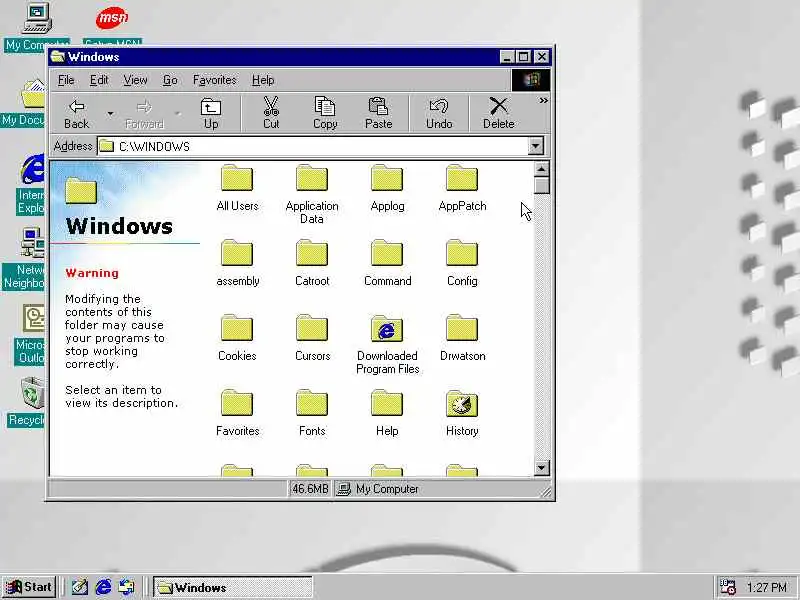Image resolution: width=800 pixels, height=600 pixels.
Task: Go up one folder level
Action: (x=211, y=113)
